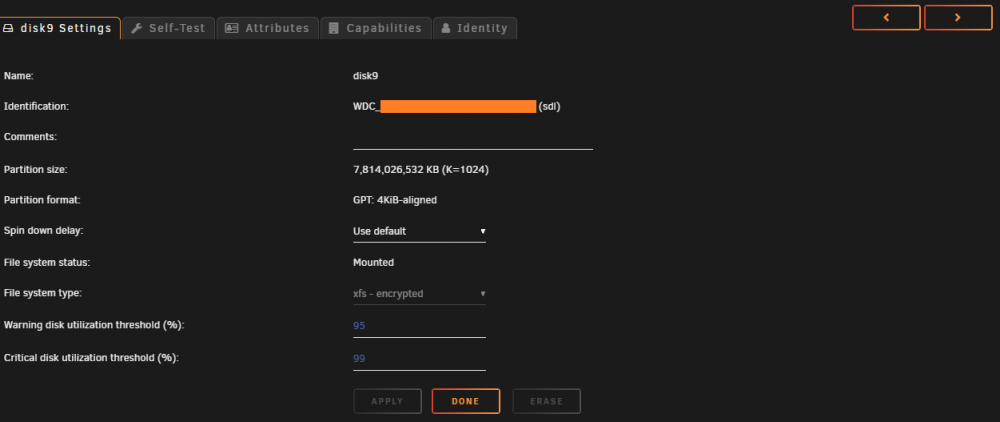Image resolution: width=1000 pixels, height=422 pixels.
Task: Open the disk9 Settings tab
Action: [60, 28]
